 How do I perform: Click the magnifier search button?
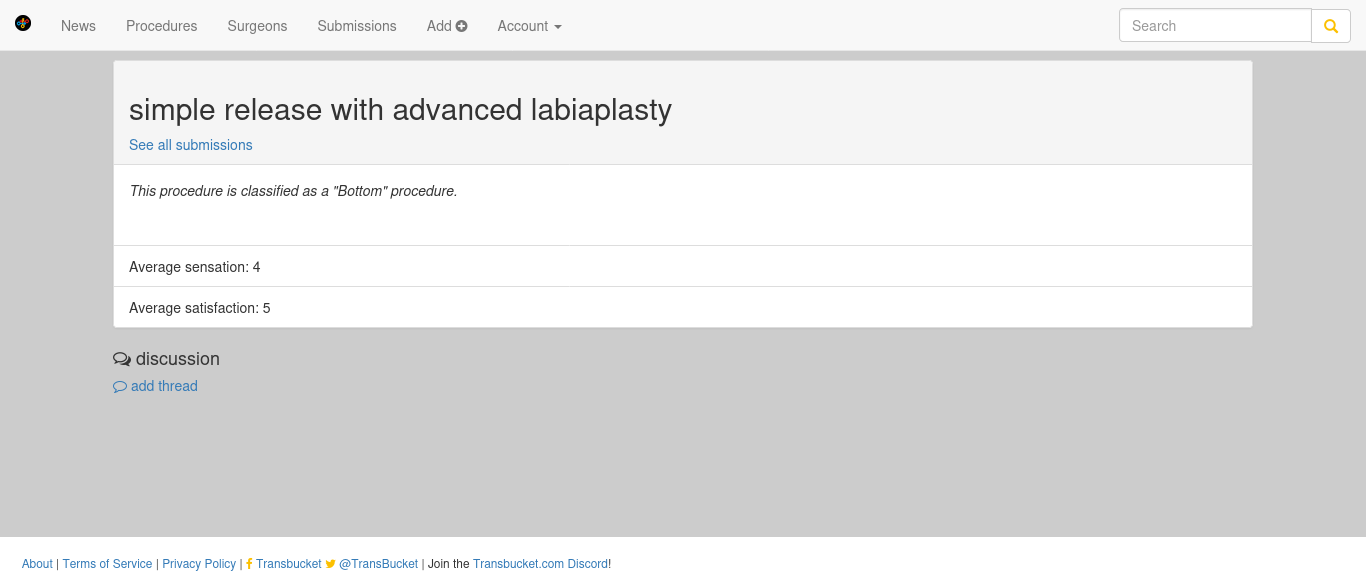coord(1331,26)
